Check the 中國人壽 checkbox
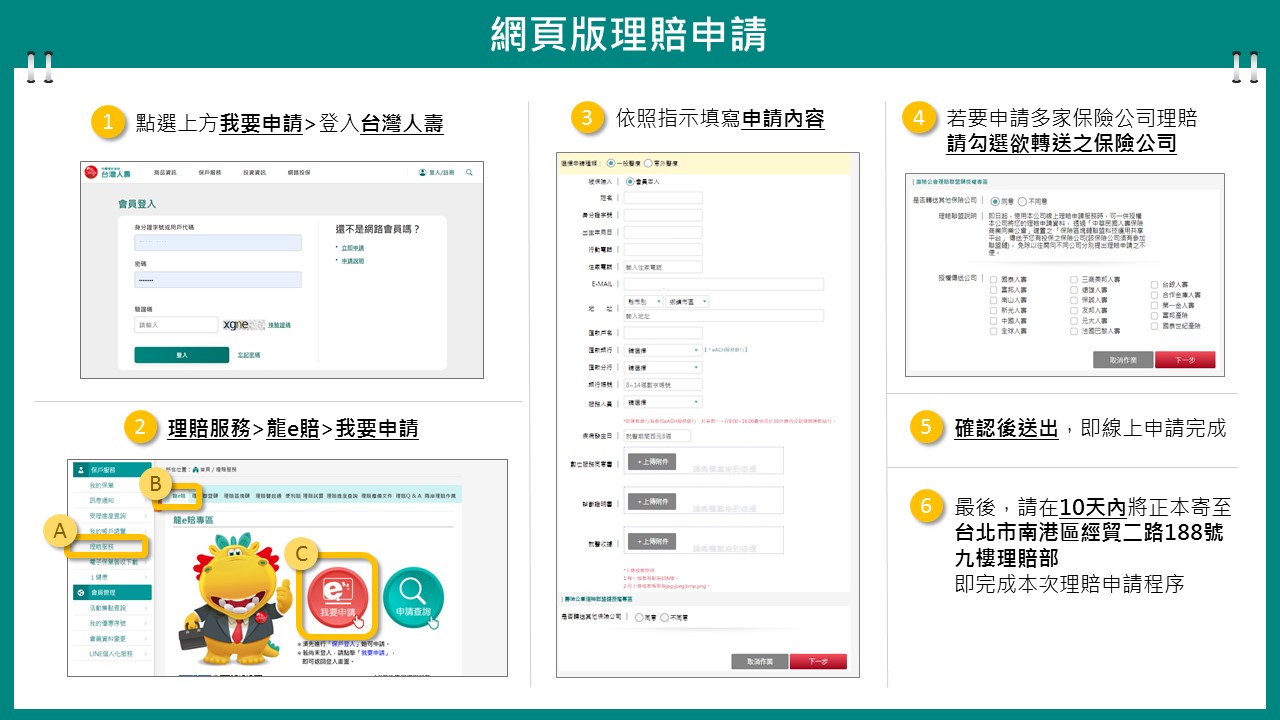The width and height of the screenshot is (1280, 720). [993, 321]
